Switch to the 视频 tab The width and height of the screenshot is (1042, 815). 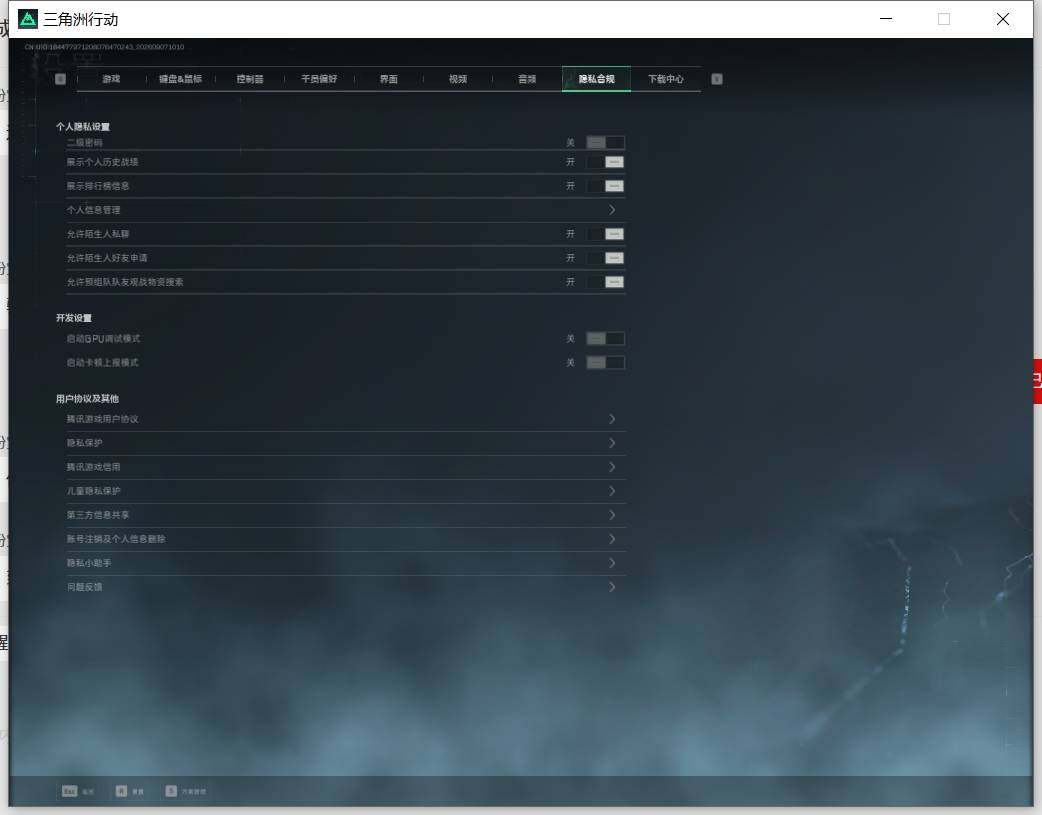[458, 79]
